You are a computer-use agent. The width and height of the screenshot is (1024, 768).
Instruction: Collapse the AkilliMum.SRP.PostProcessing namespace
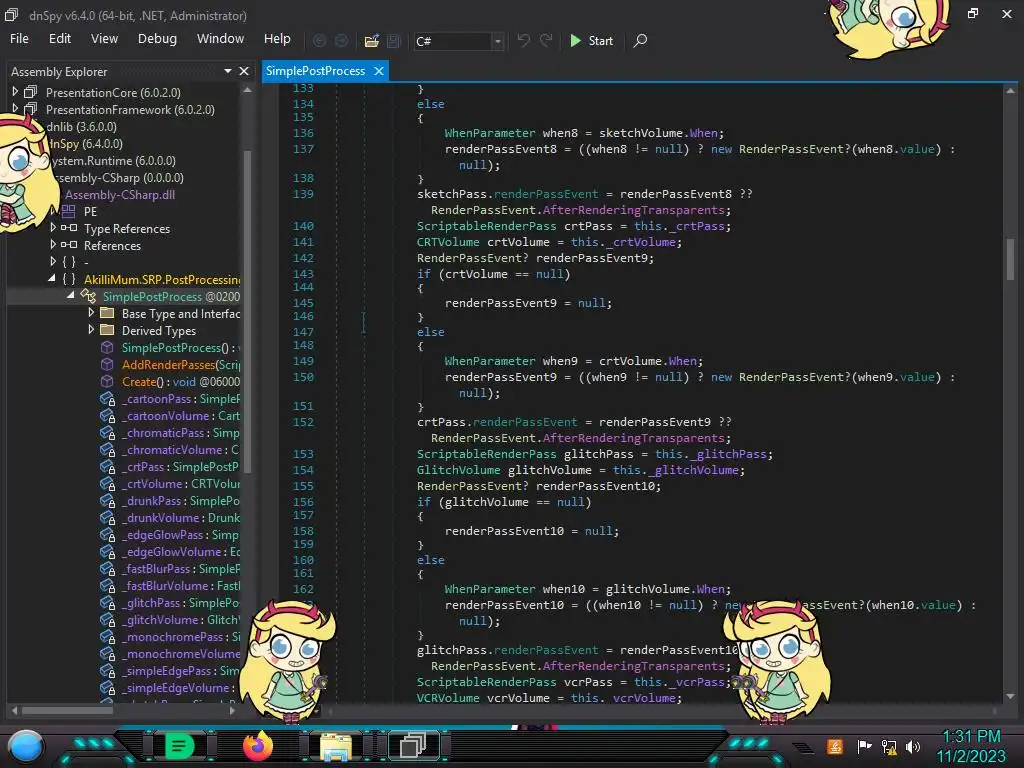tap(52, 278)
